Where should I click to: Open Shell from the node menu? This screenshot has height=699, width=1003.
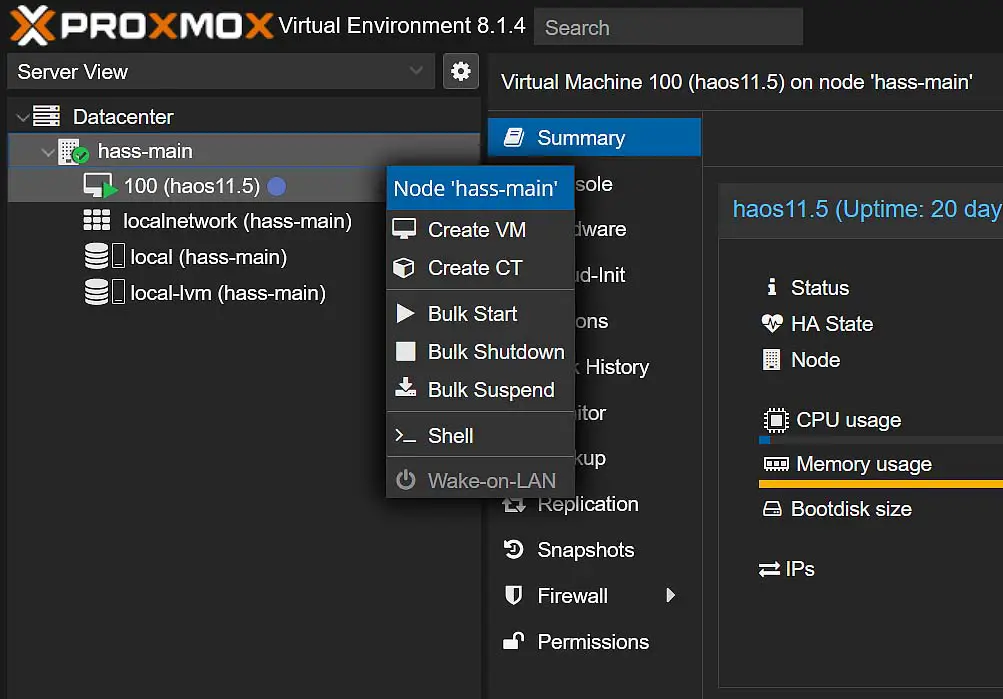coord(480,436)
